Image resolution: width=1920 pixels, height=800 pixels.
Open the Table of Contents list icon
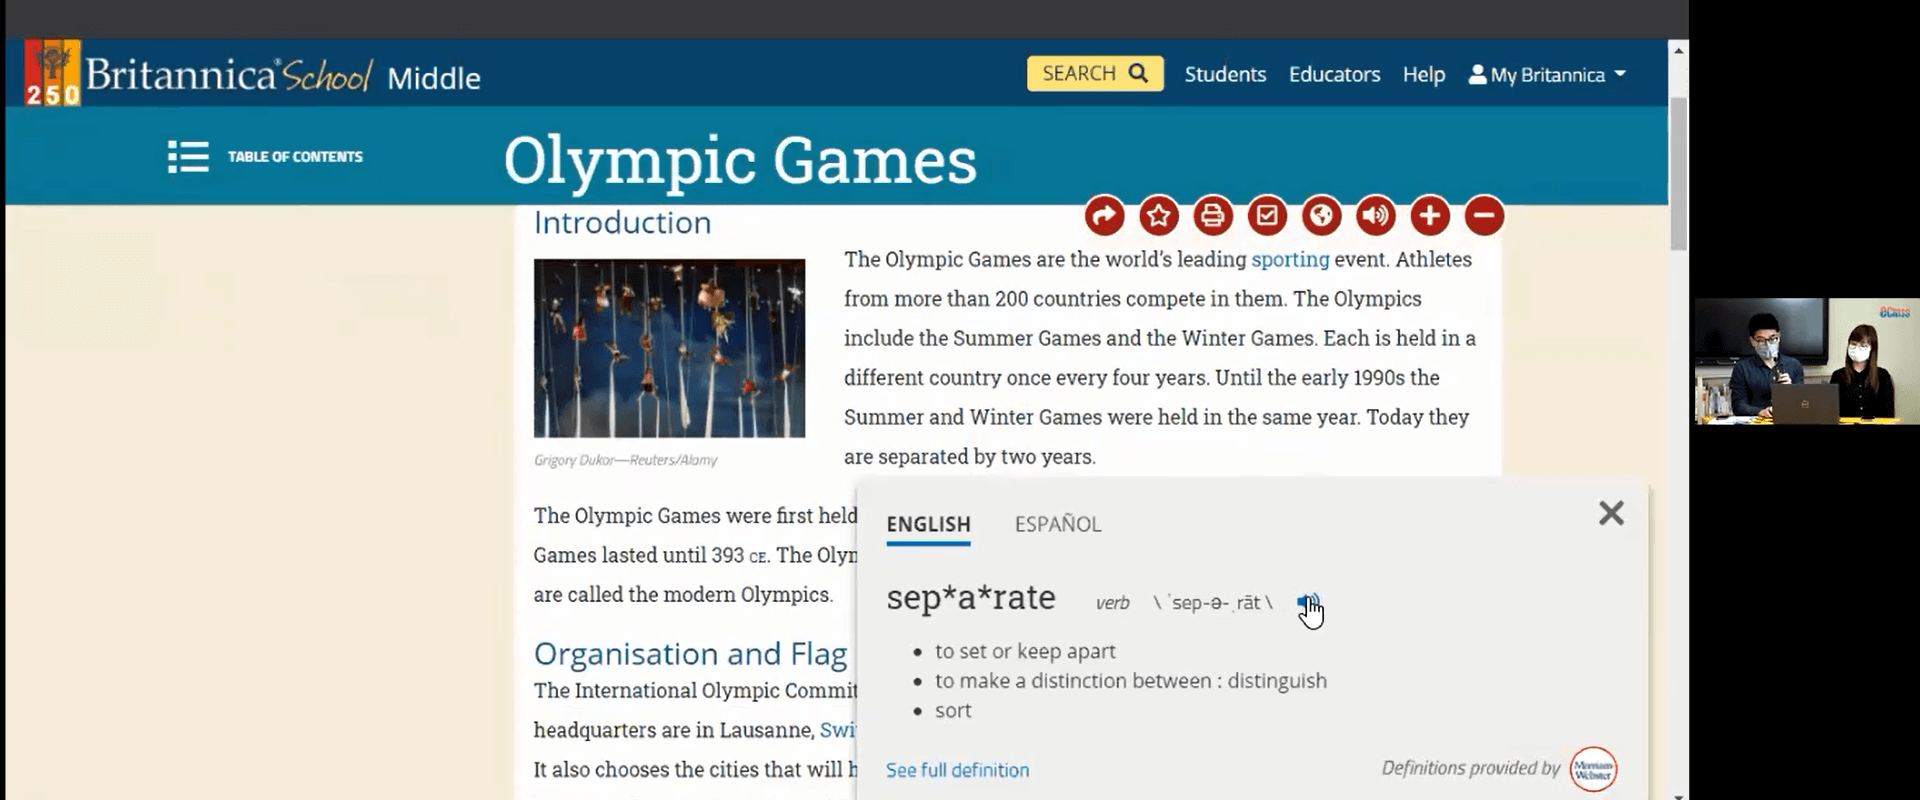(188, 156)
